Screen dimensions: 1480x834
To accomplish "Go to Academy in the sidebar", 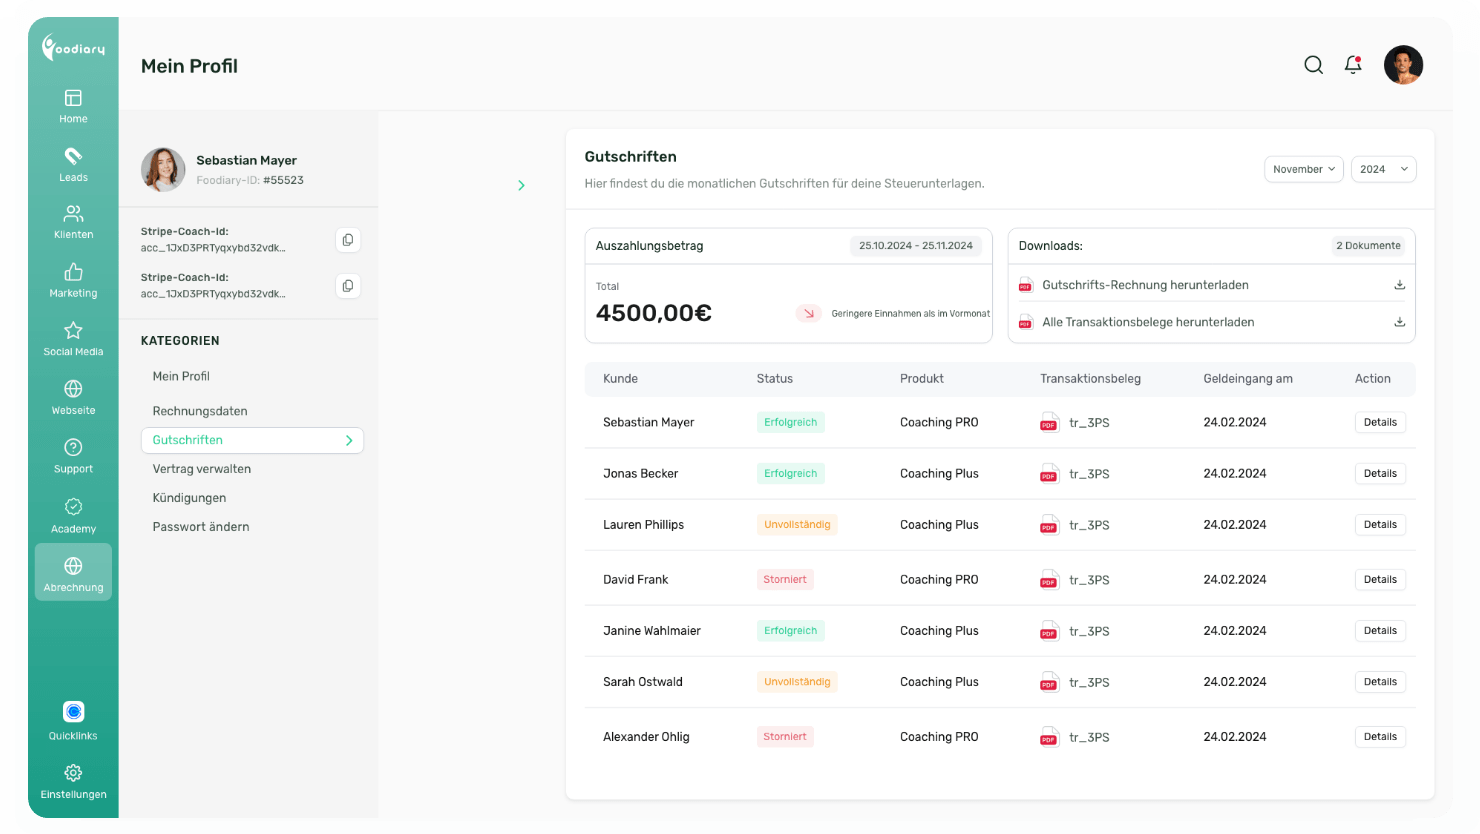I will [73, 515].
